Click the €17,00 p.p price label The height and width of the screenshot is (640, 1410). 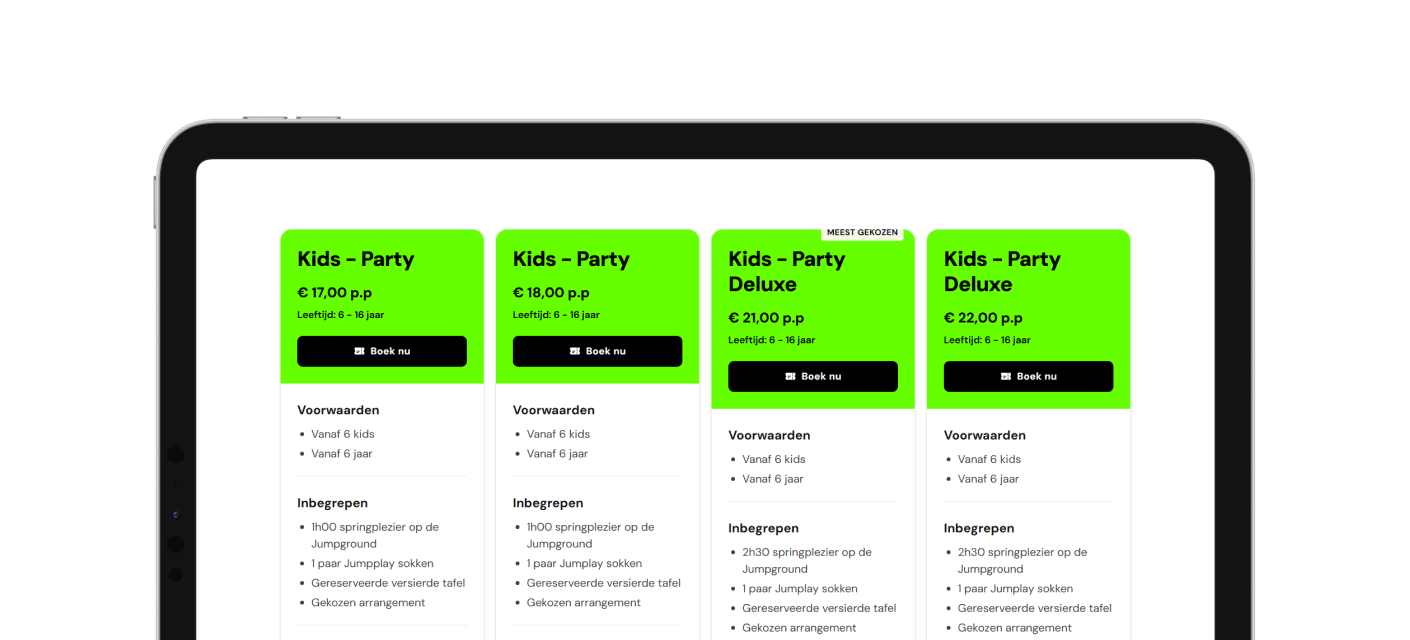click(x=335, y=292)
